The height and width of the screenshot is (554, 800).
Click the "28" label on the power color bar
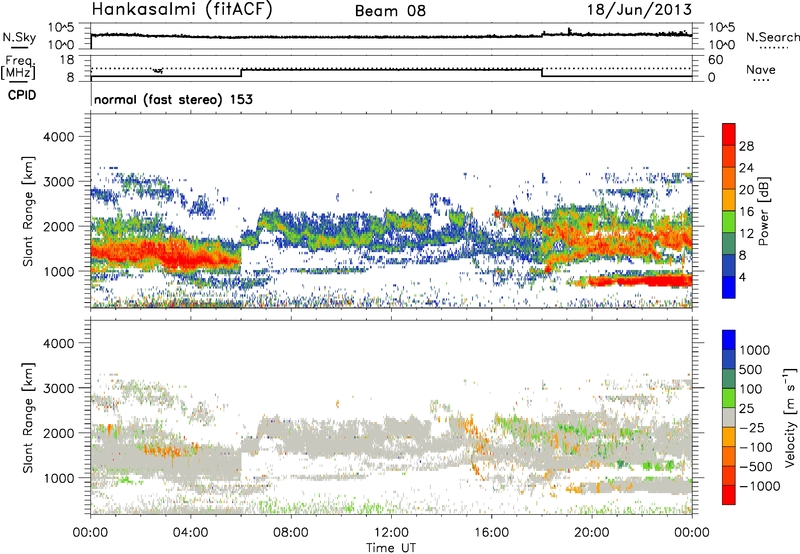point(746,146)
